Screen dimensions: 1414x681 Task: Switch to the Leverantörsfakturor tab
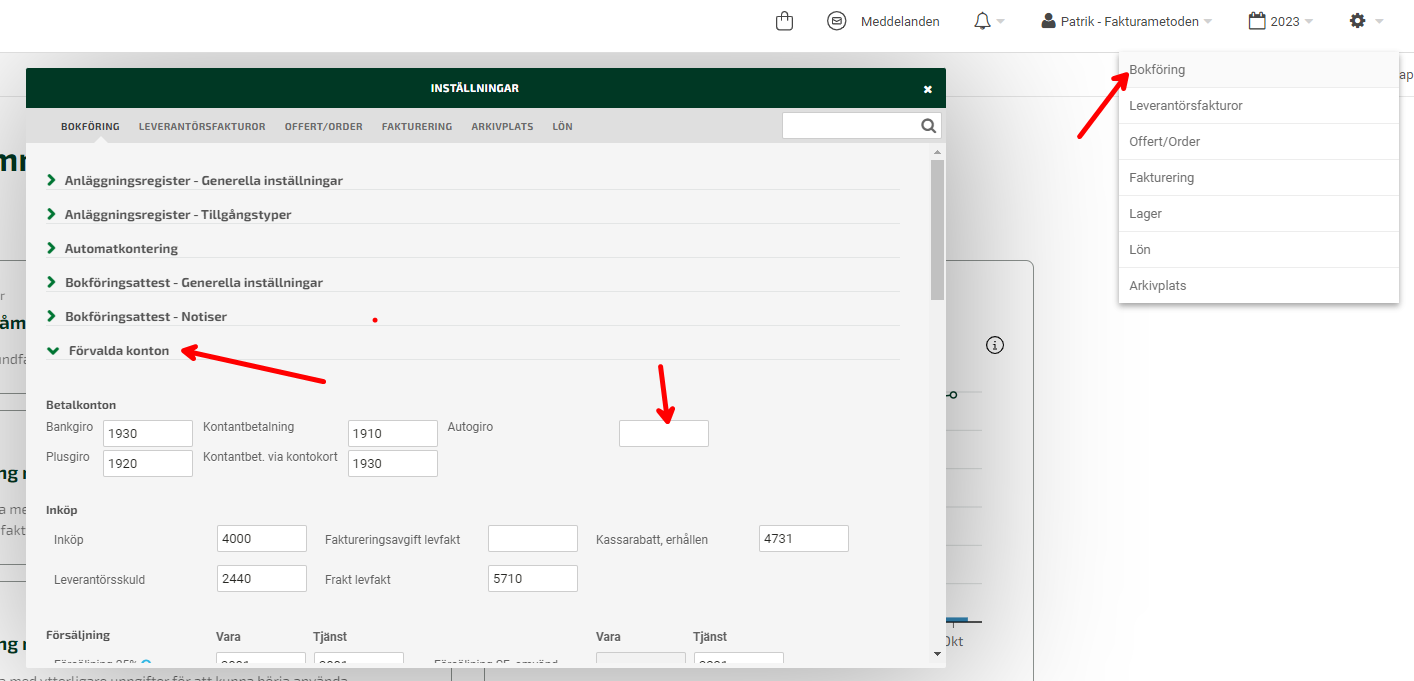pyautogui.click(x=202, y=127)
